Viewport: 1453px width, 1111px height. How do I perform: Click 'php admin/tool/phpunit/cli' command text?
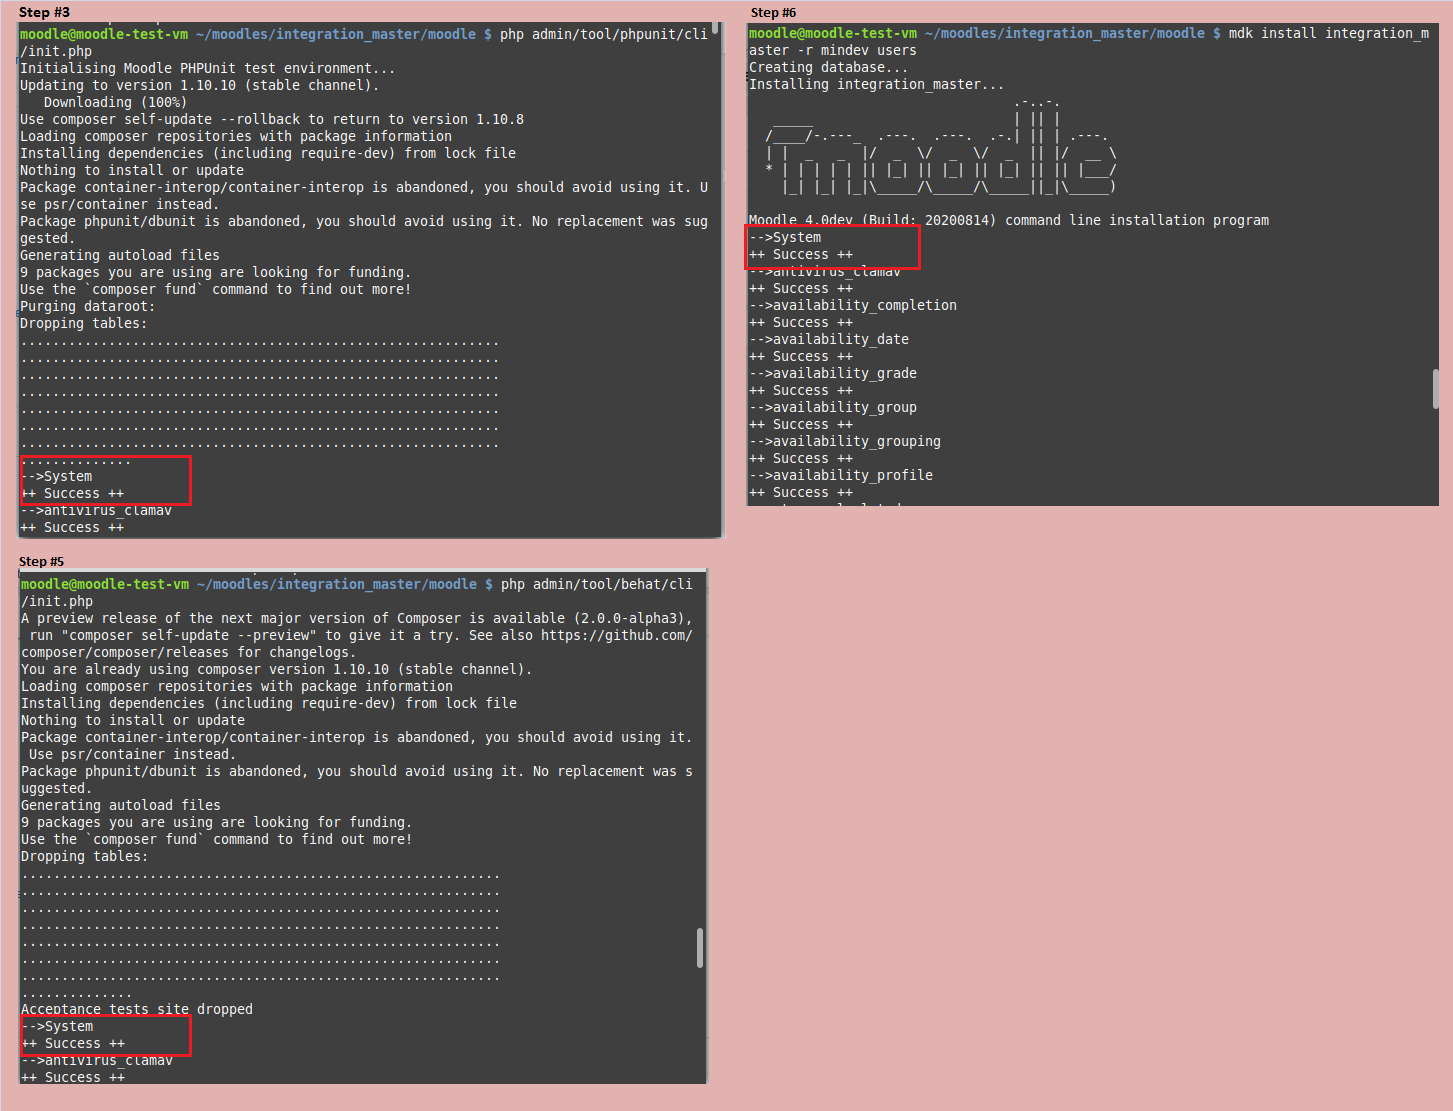[x=604, y=34]
